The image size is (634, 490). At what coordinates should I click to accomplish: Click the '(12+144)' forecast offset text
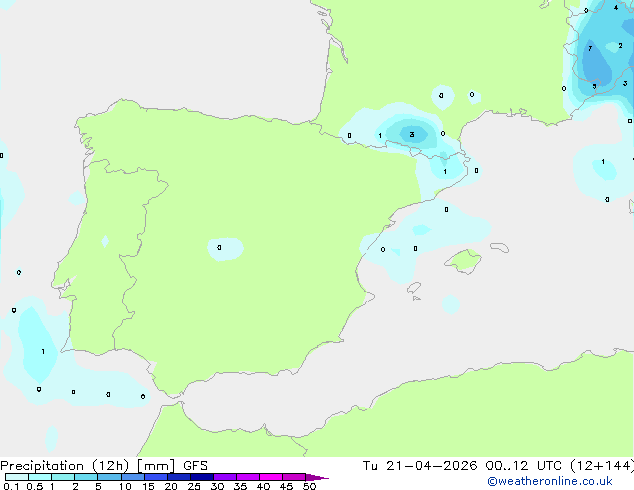pyautogui.click(x=602, y=466)
